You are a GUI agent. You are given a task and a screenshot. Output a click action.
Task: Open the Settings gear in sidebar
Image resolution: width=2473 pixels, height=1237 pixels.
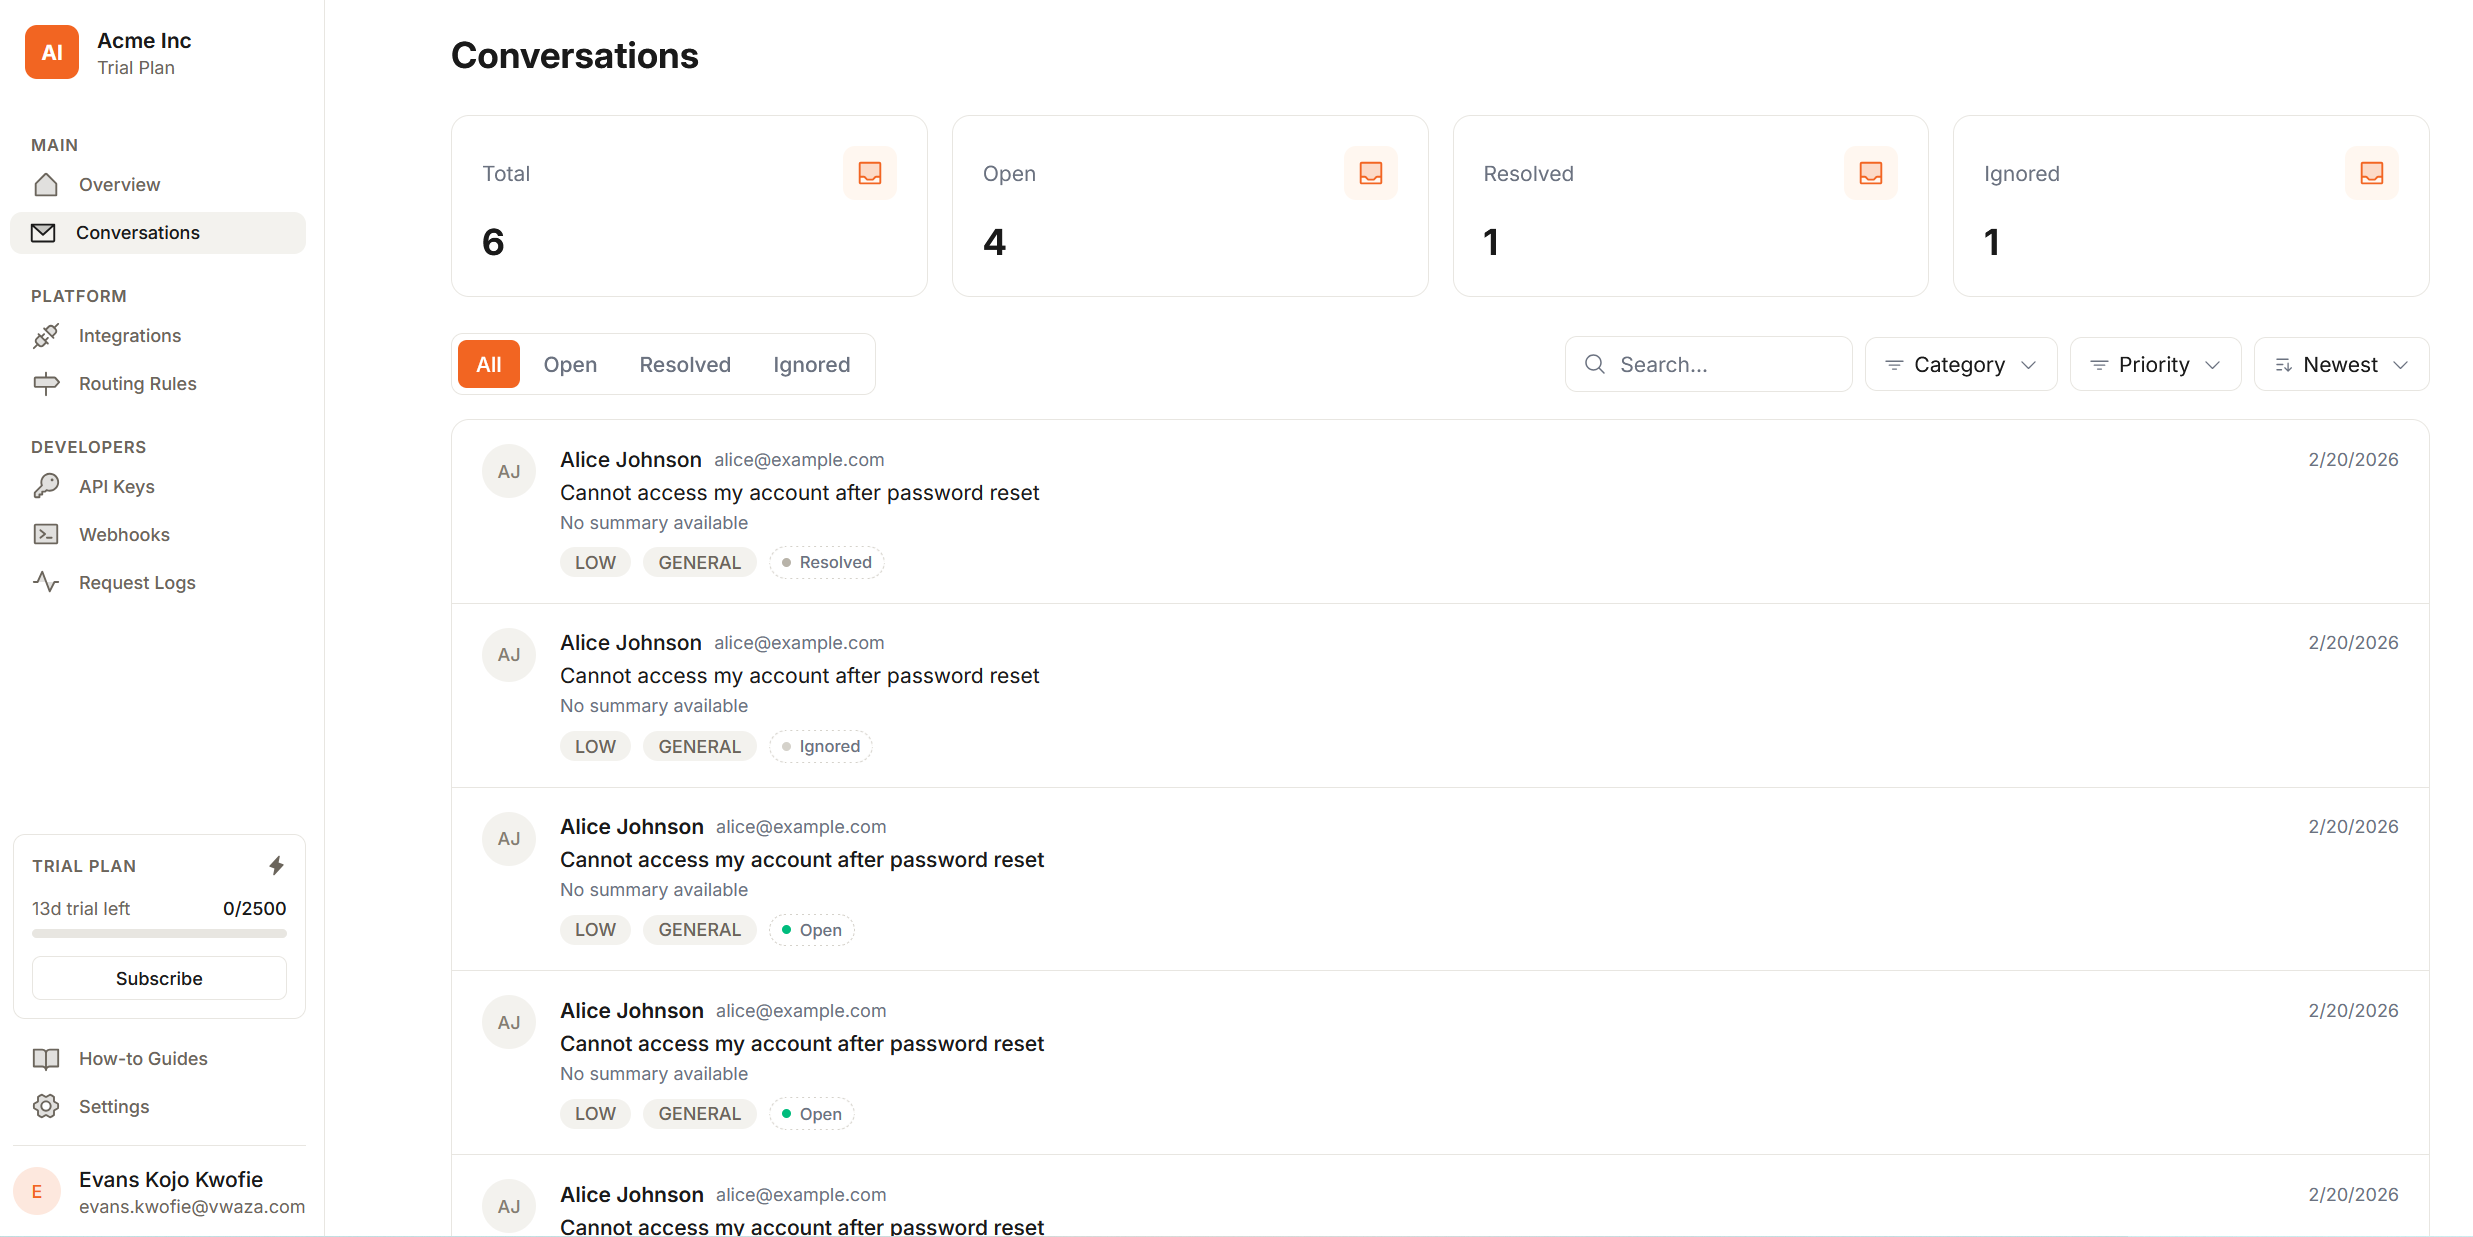[46, 1106]
